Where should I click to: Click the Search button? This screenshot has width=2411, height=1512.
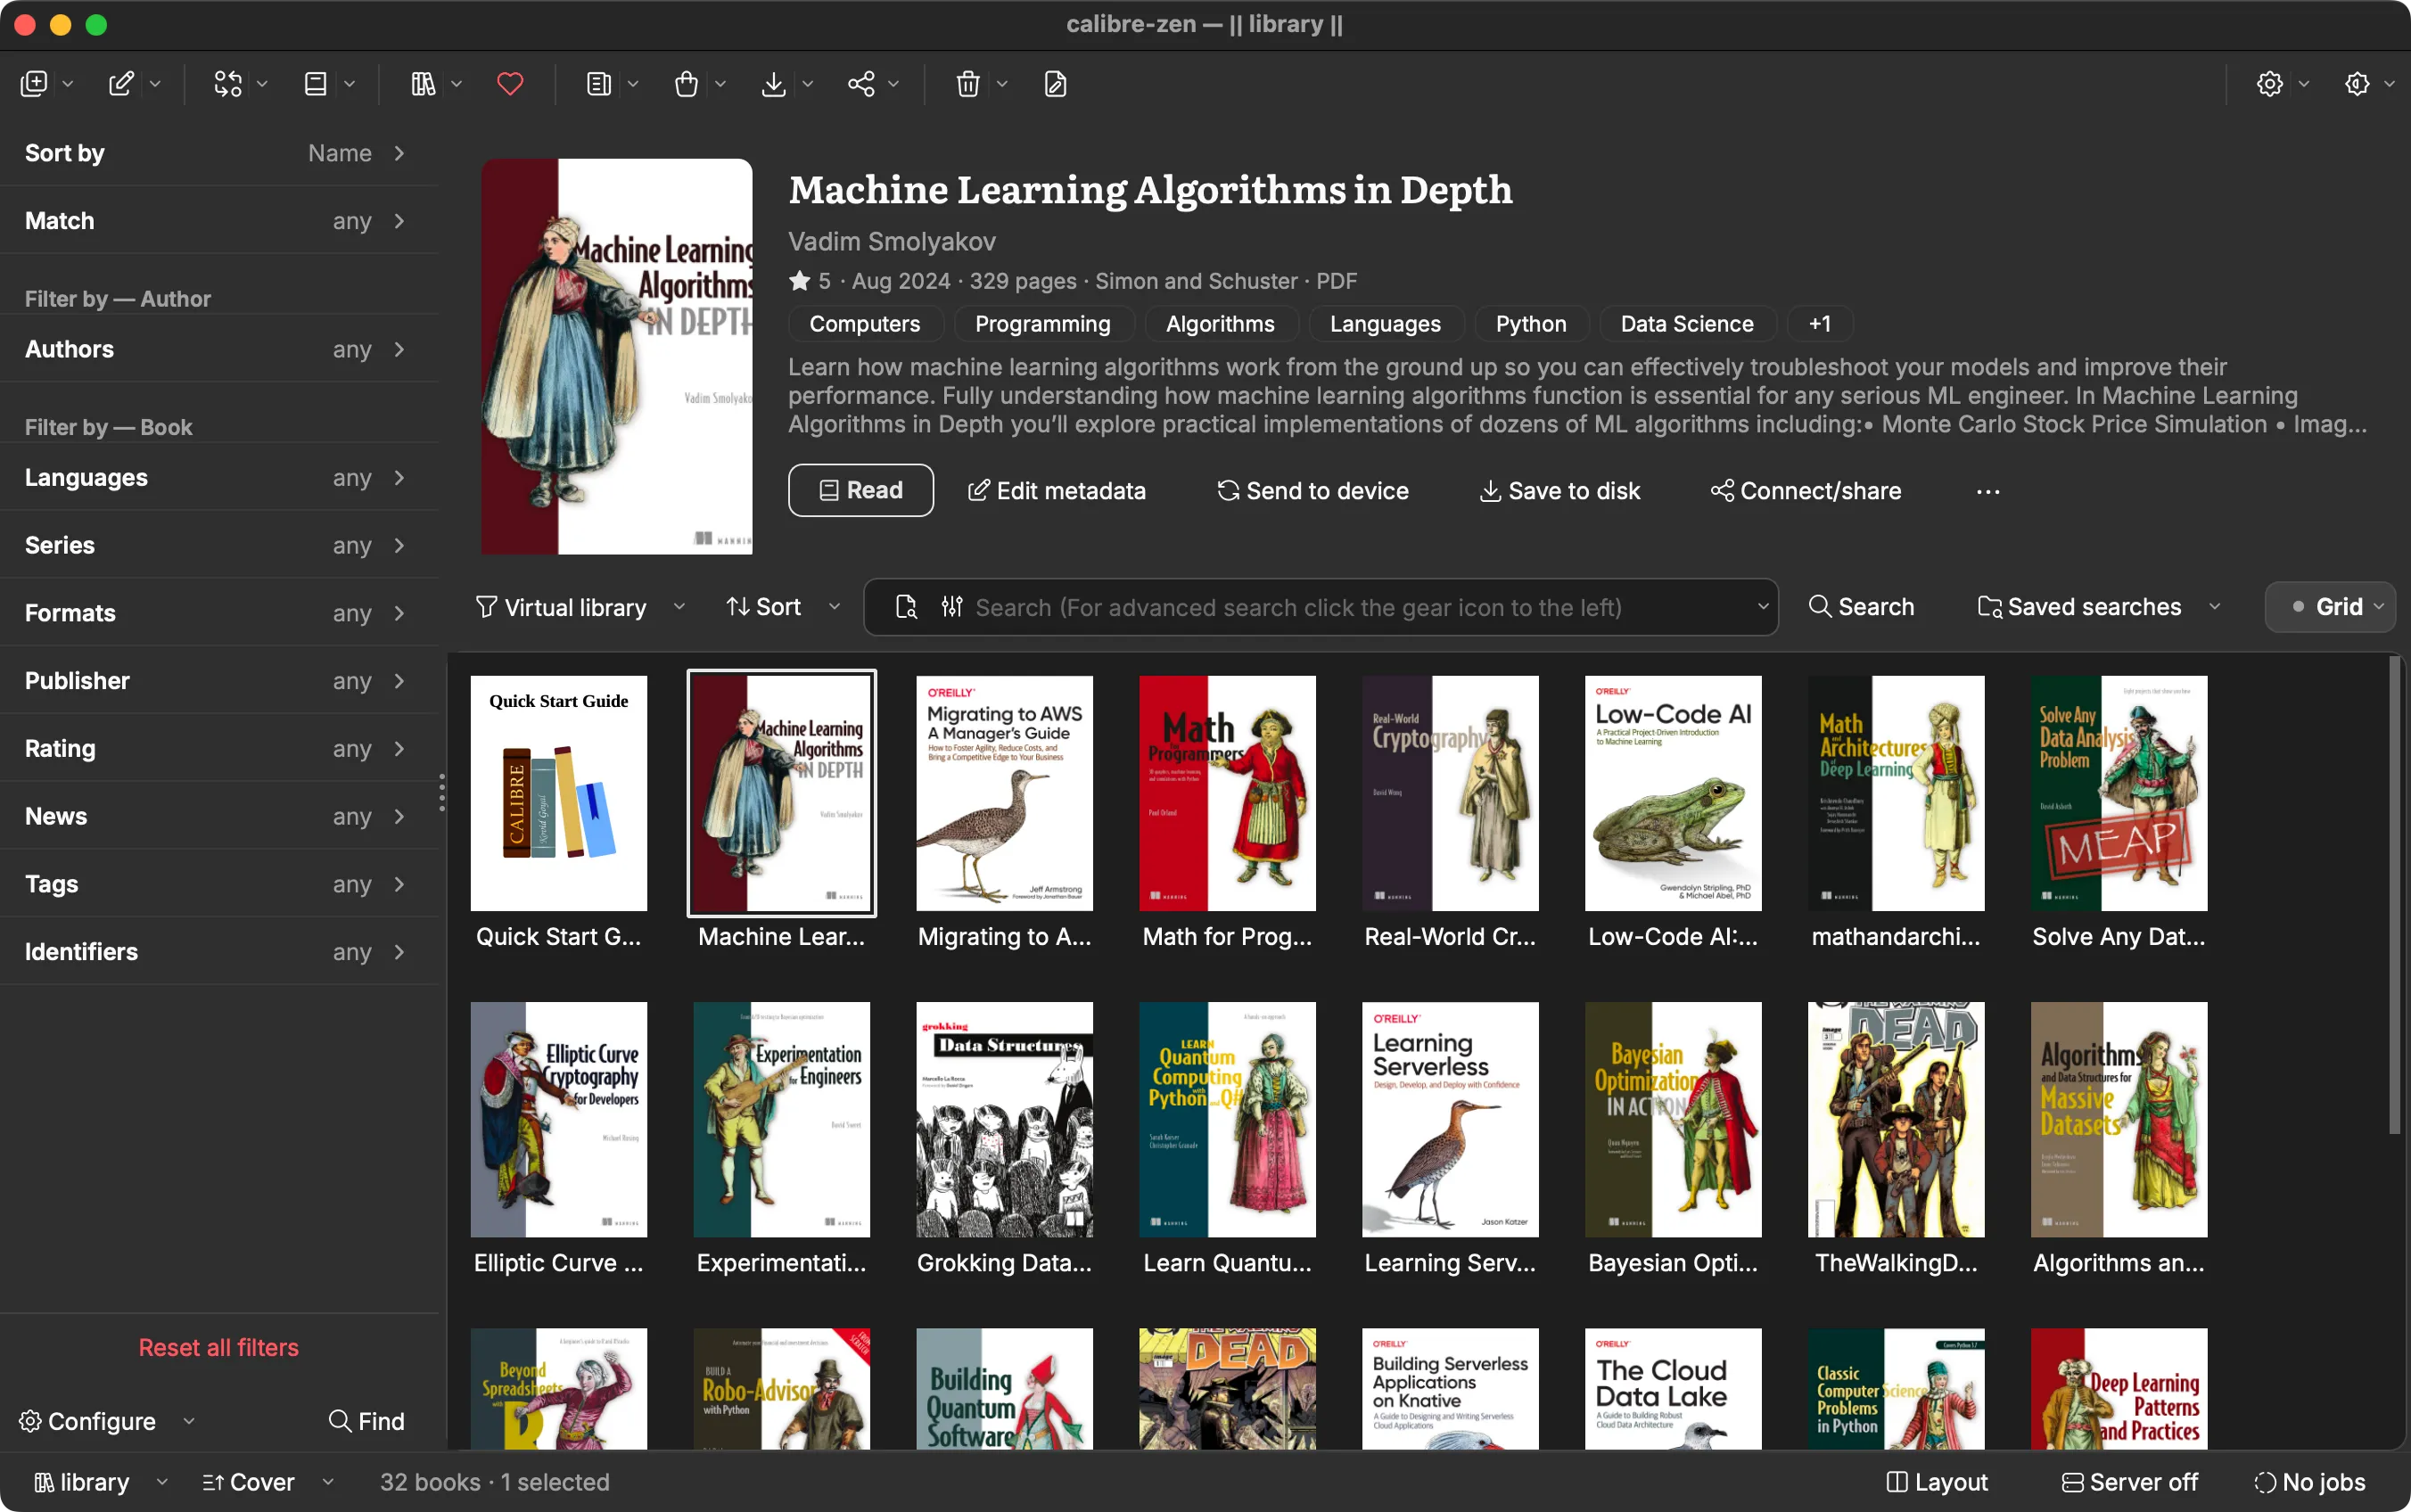point(1861,607)
